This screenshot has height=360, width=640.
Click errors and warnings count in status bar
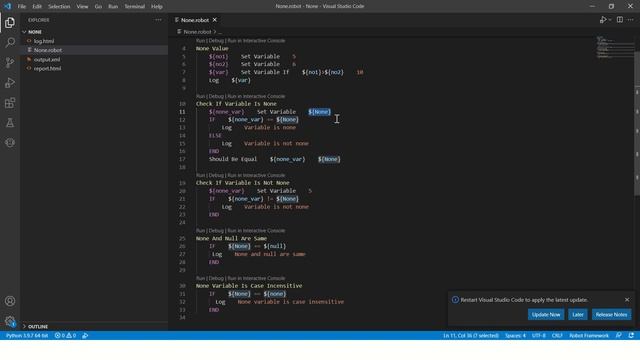65,336
